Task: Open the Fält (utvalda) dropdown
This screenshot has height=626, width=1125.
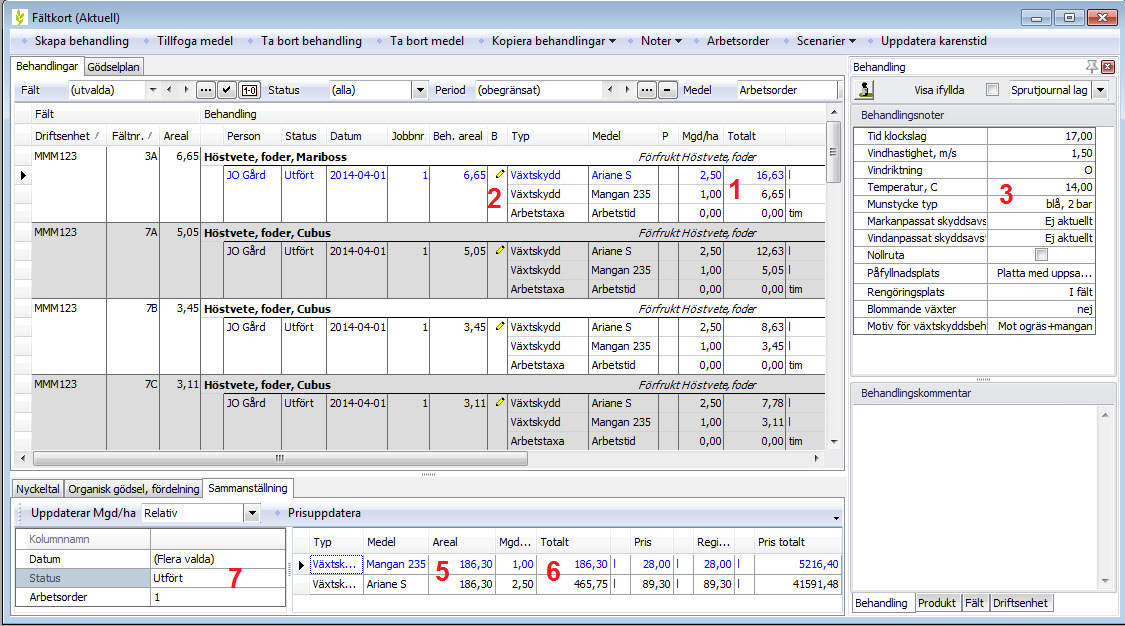Action: click(x=152, y=90)
